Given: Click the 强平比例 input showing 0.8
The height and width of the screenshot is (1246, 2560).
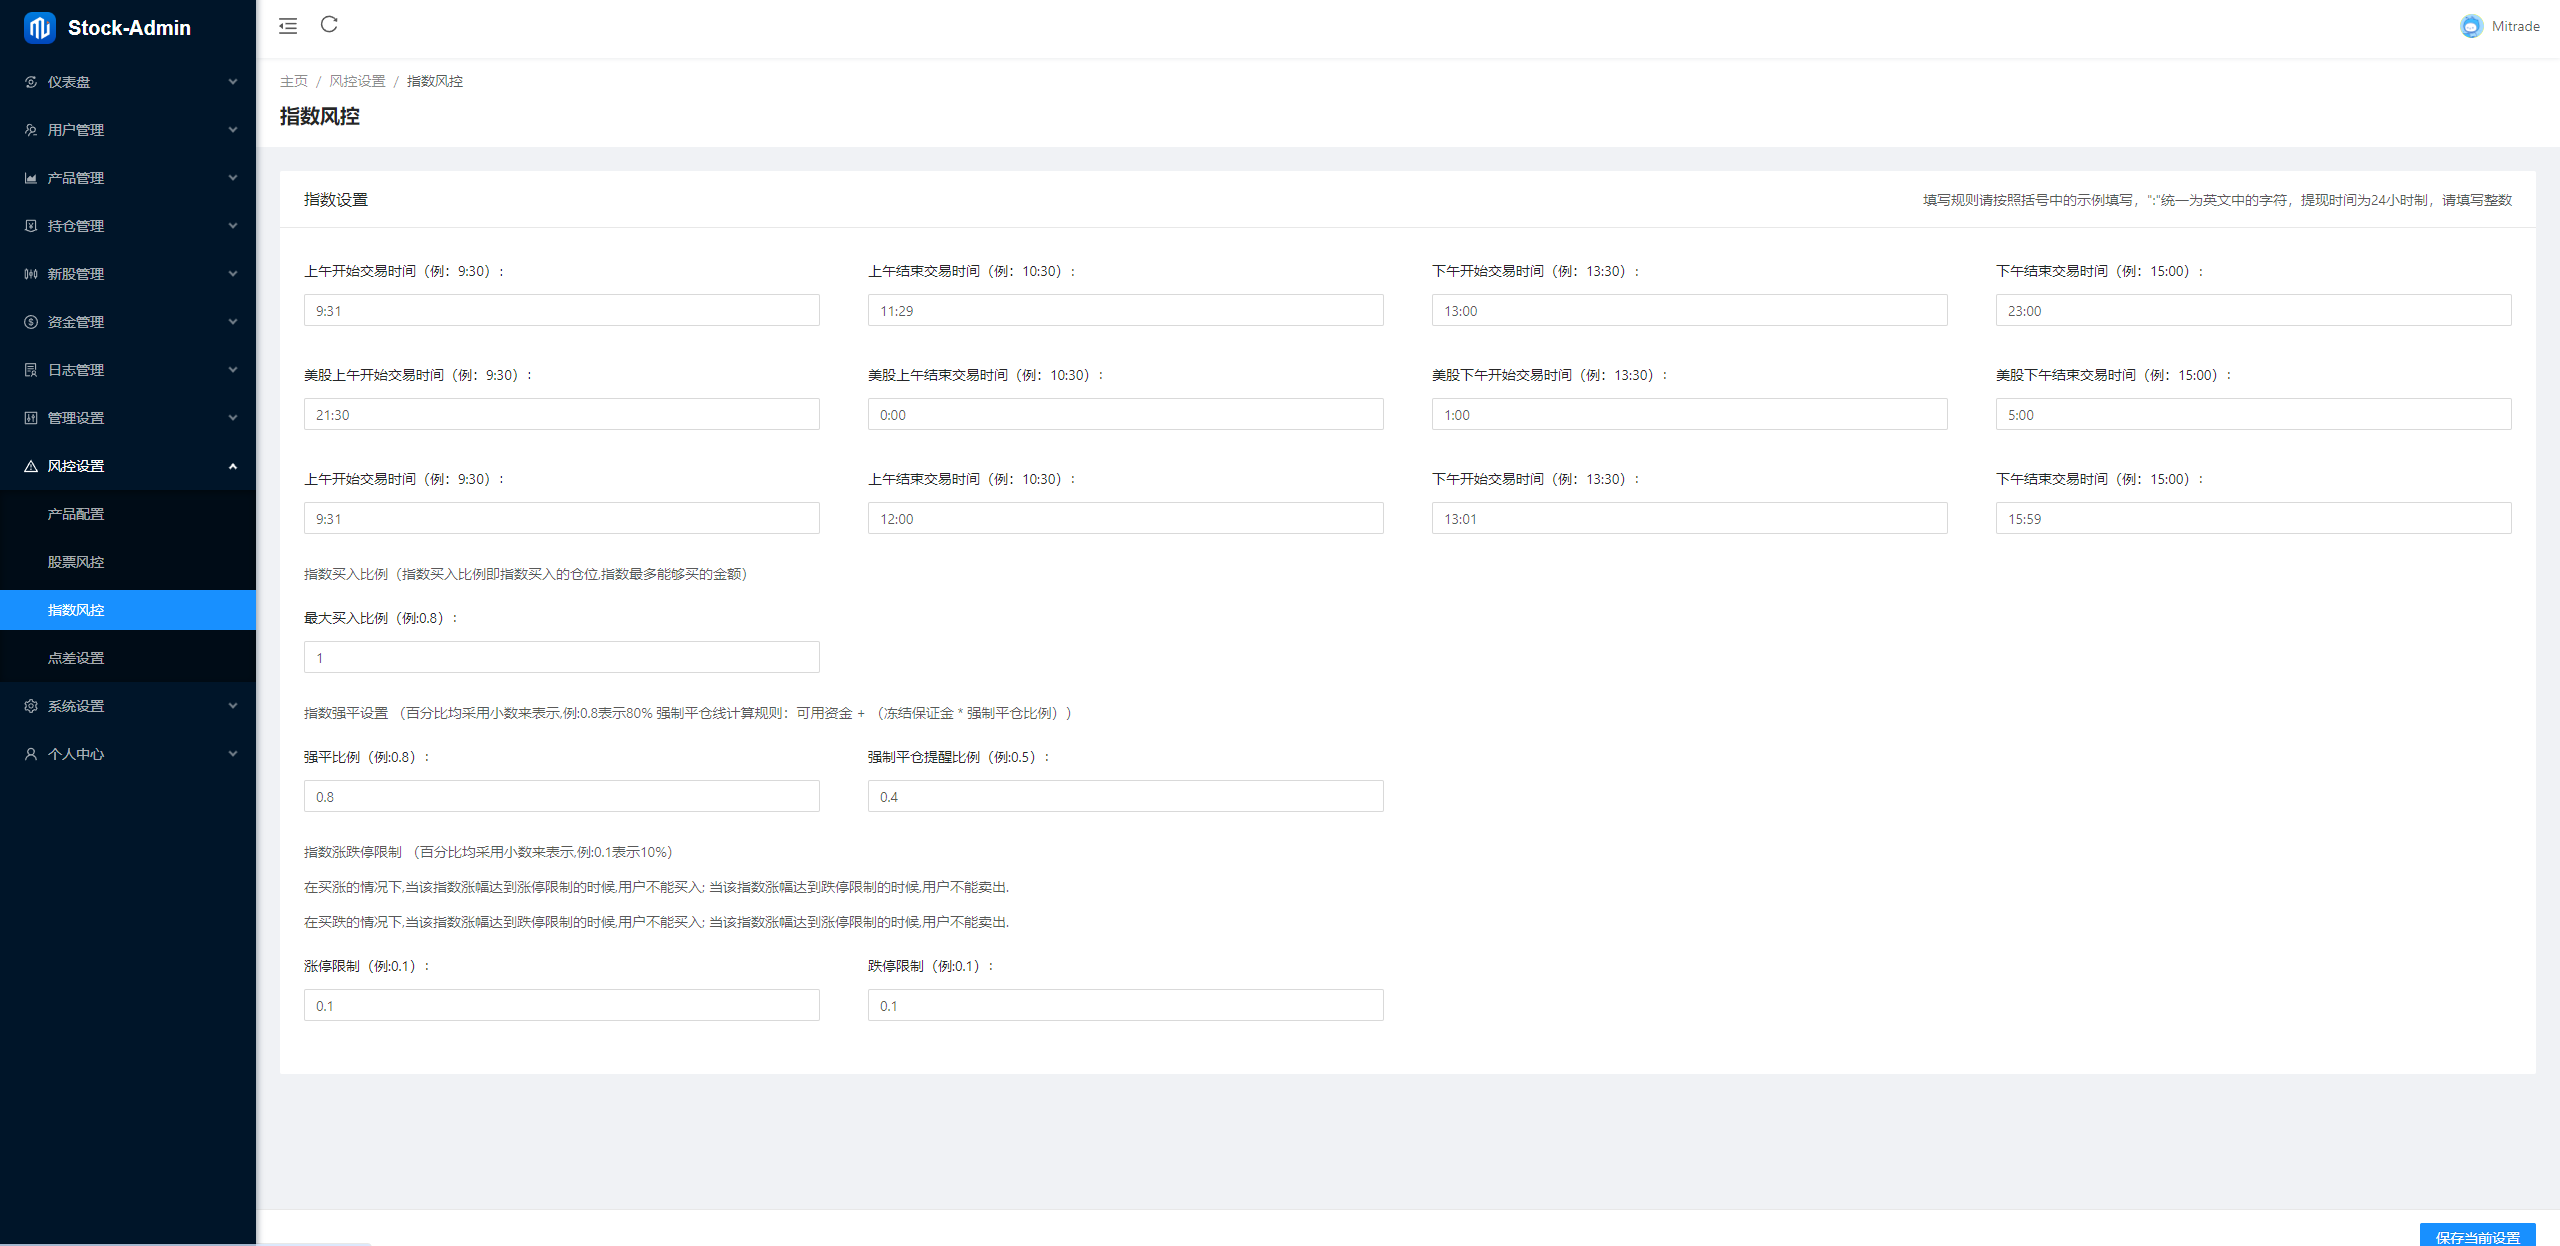Looking at the screenshot, I should [x=561, y=796].
